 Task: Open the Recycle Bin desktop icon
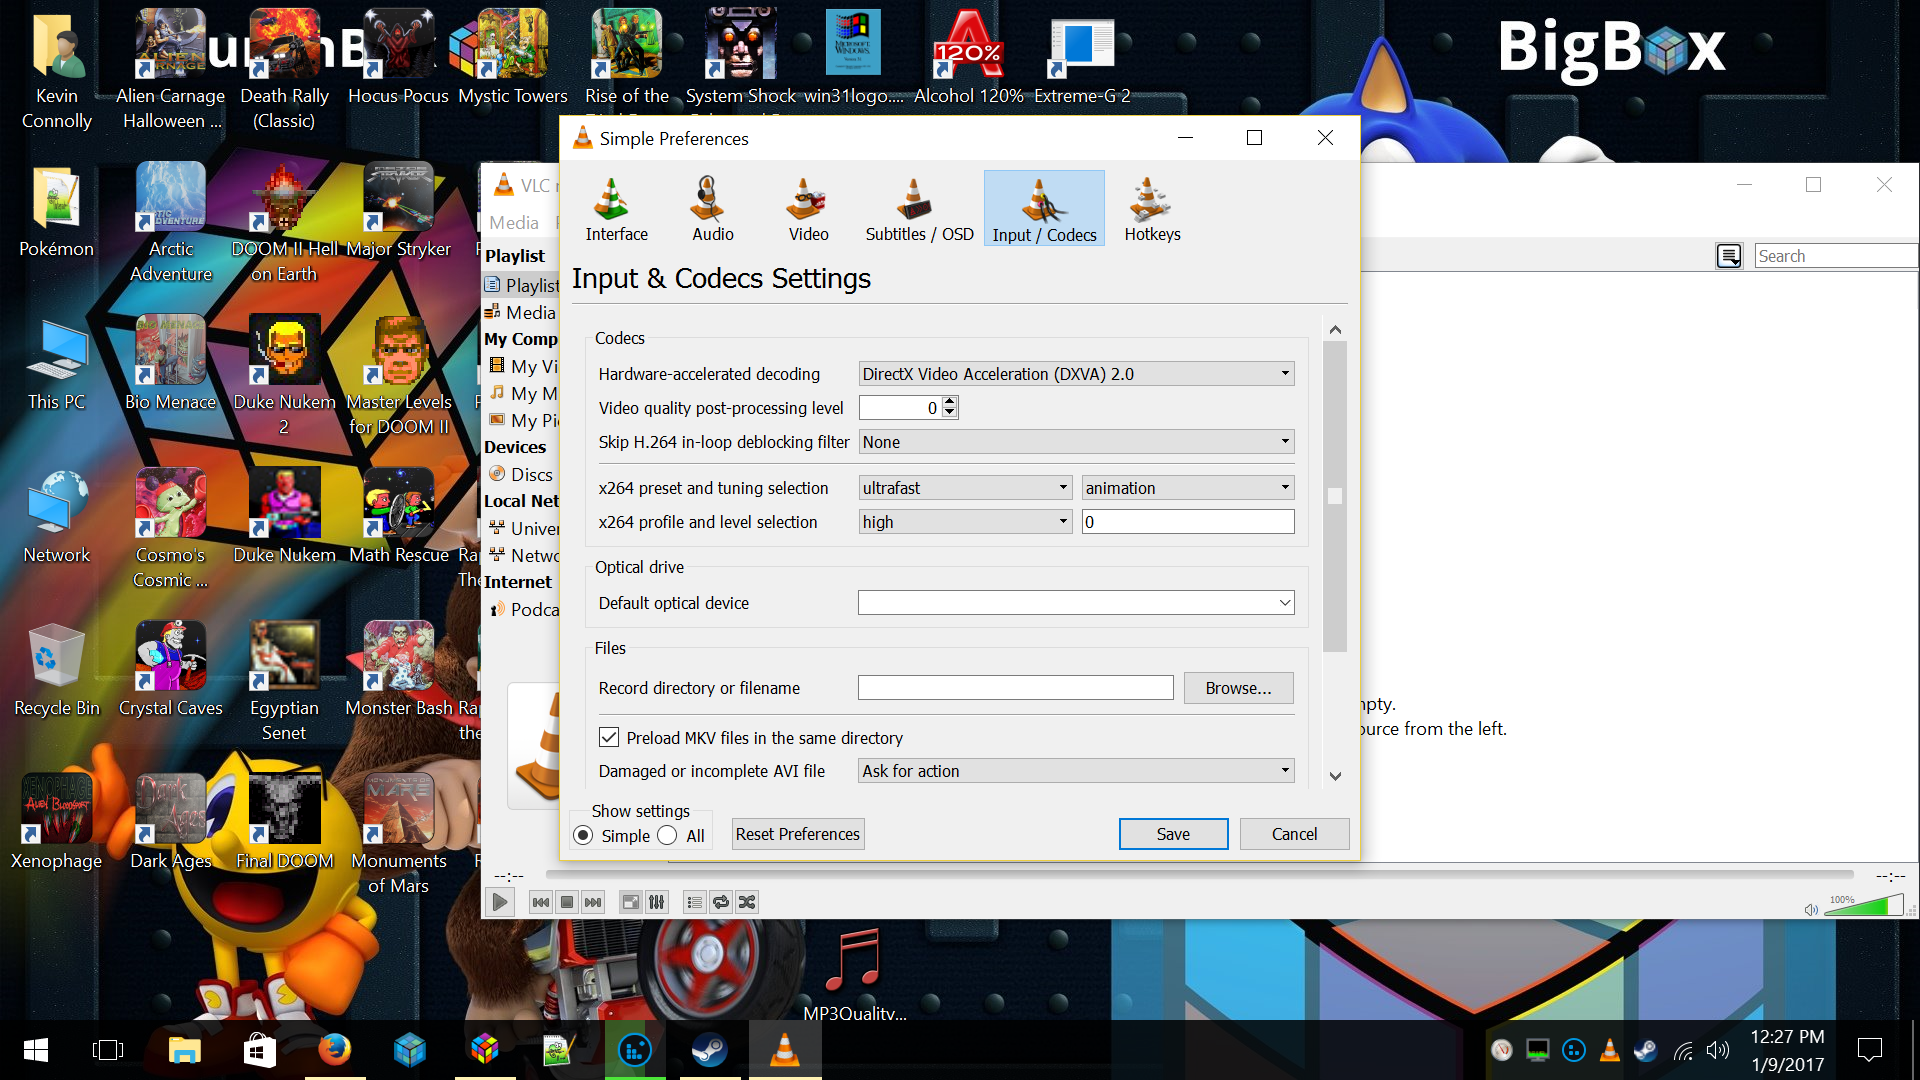click(x=56, y=670)
